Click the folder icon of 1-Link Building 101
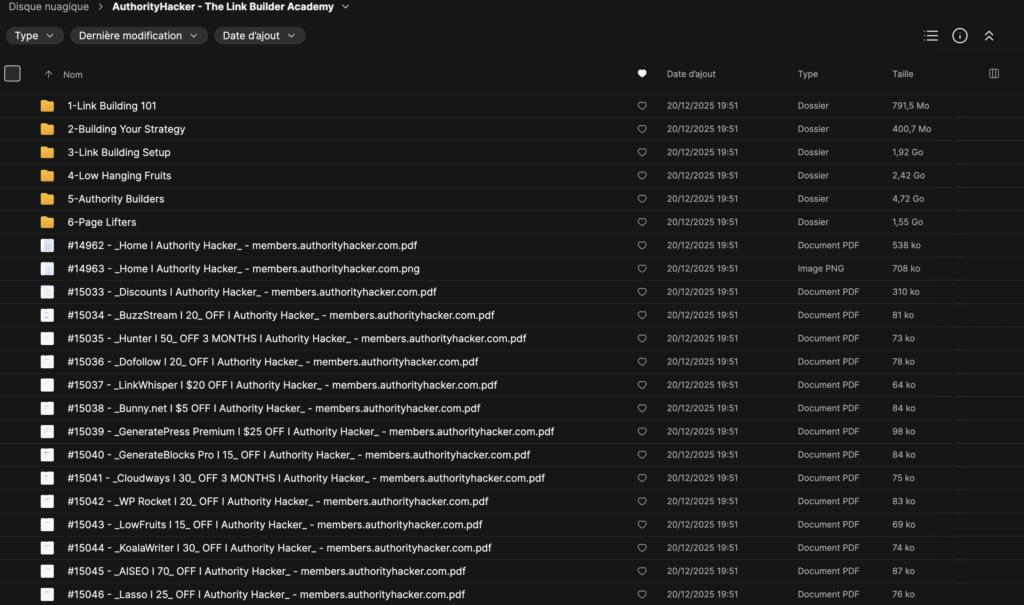Screen dimensions: 1024x605 (x=45, y=105)
